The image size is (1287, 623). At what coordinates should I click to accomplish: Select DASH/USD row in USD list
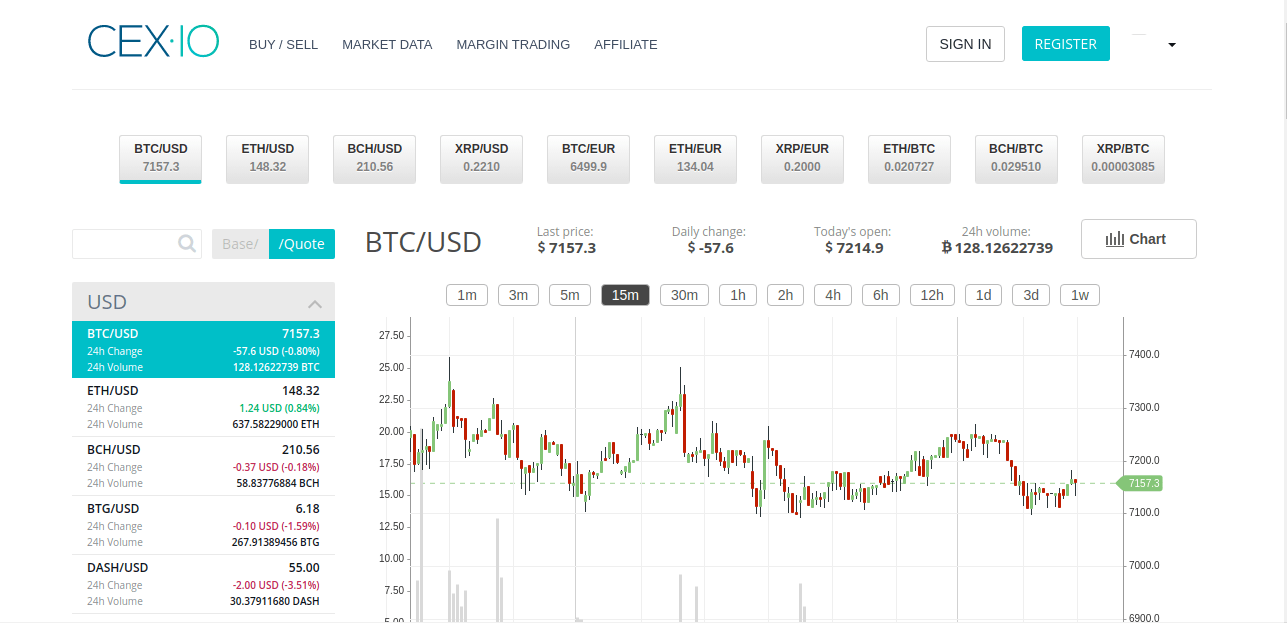click(203, 584)
